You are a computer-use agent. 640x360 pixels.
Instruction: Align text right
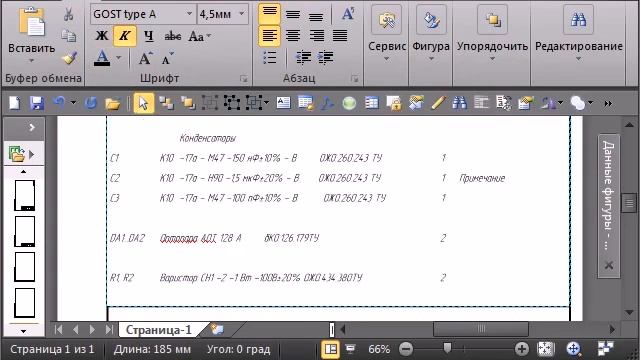316,36
